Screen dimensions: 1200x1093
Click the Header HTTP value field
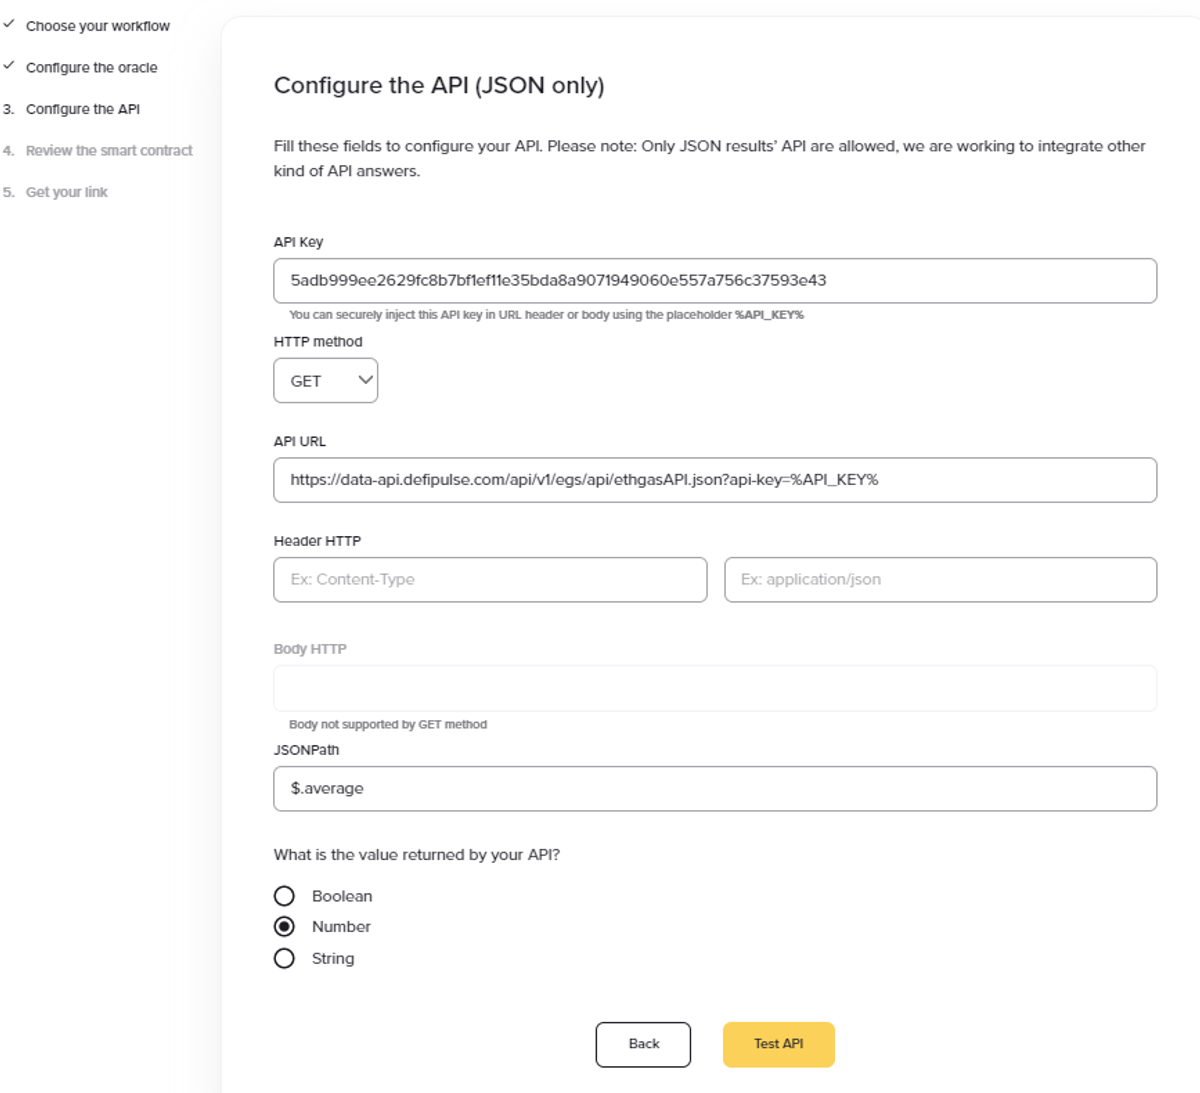(941, 580)
